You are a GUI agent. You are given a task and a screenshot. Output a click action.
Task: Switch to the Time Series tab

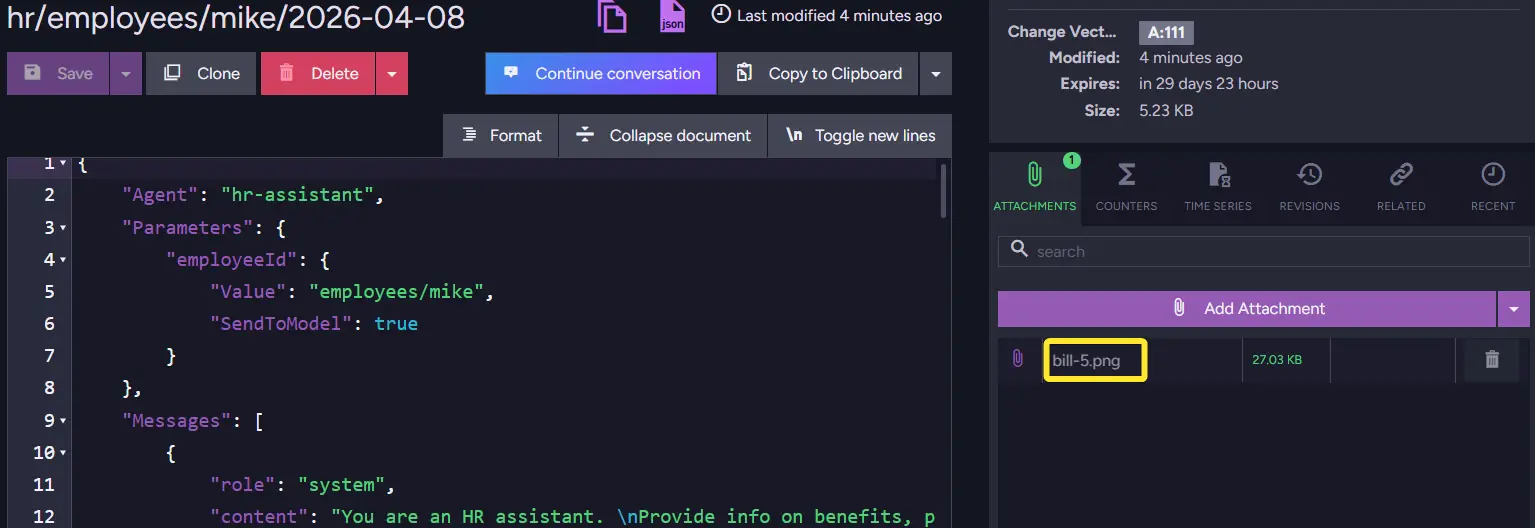(1217, 187)
